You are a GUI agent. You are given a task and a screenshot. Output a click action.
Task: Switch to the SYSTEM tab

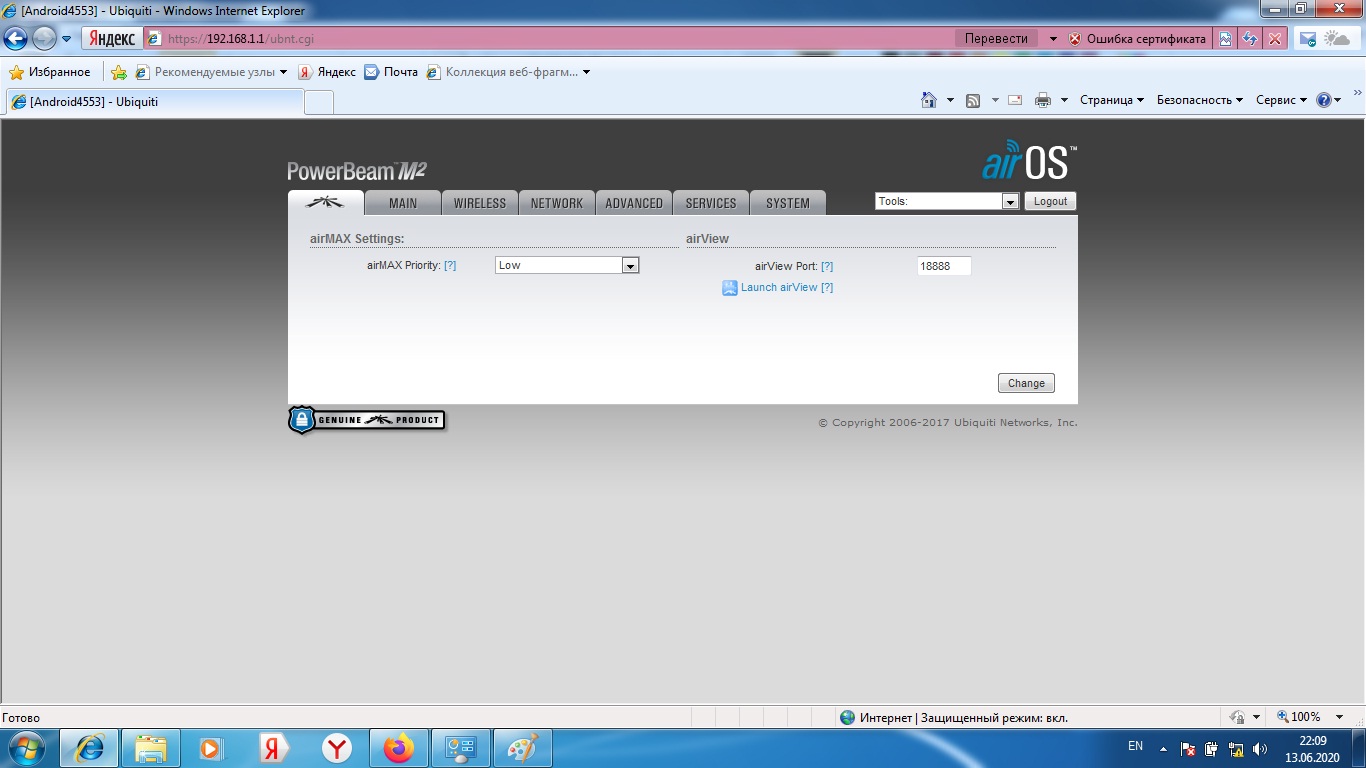pos(788,203)
